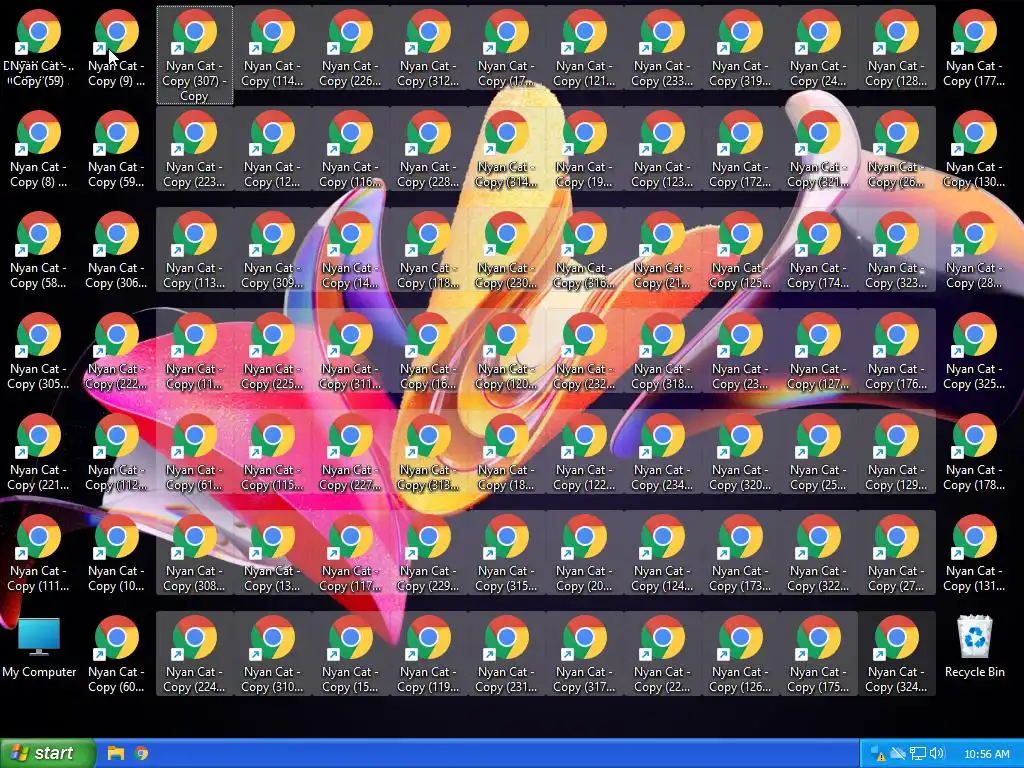Click Nyan Cat Copy (127... icon
This screenshot has height=768, width=1024.
818,351
